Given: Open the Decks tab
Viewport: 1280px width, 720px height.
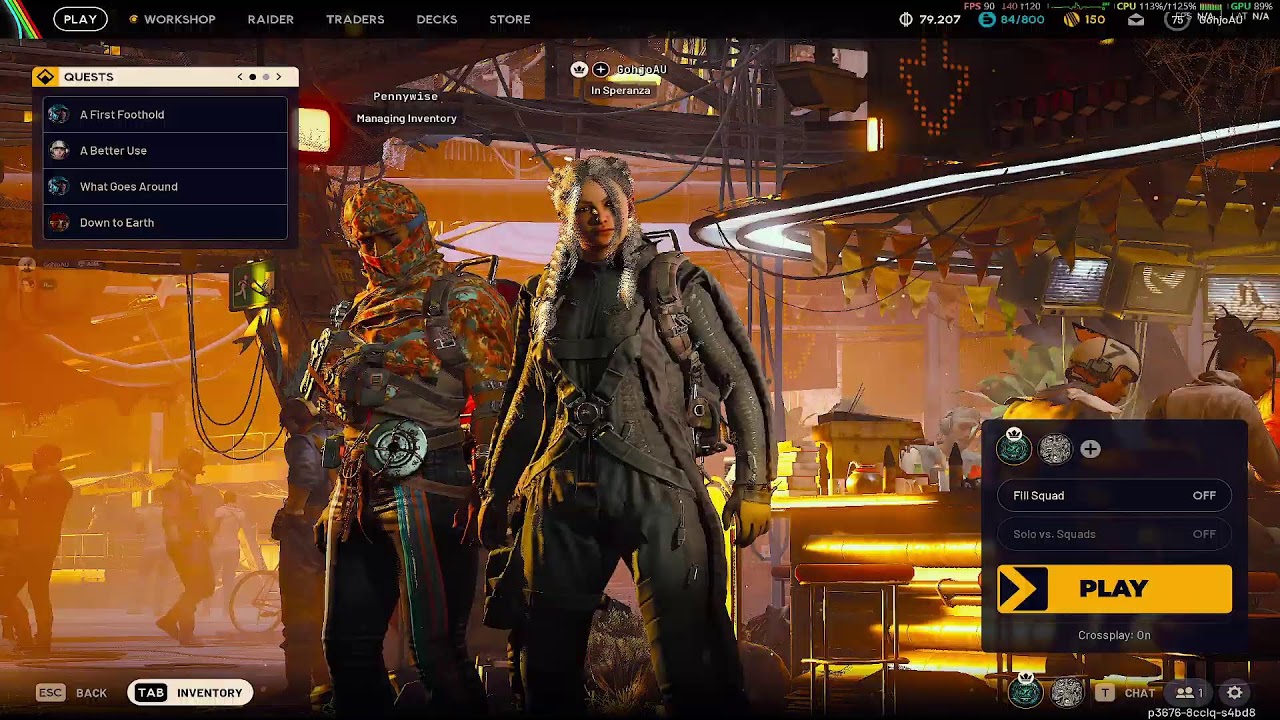Looking at the screenshot, I should [x=437, y=19].
